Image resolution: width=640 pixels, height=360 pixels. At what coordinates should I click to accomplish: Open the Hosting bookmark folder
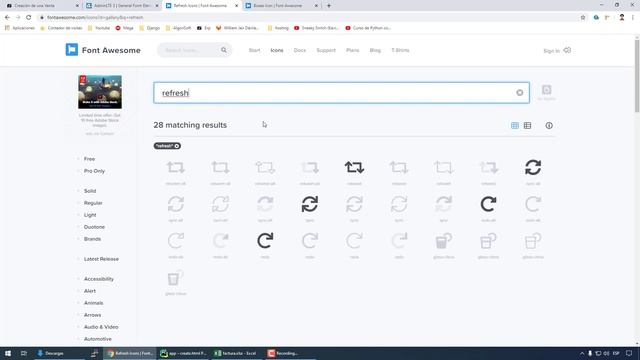(x=278, y=28)
